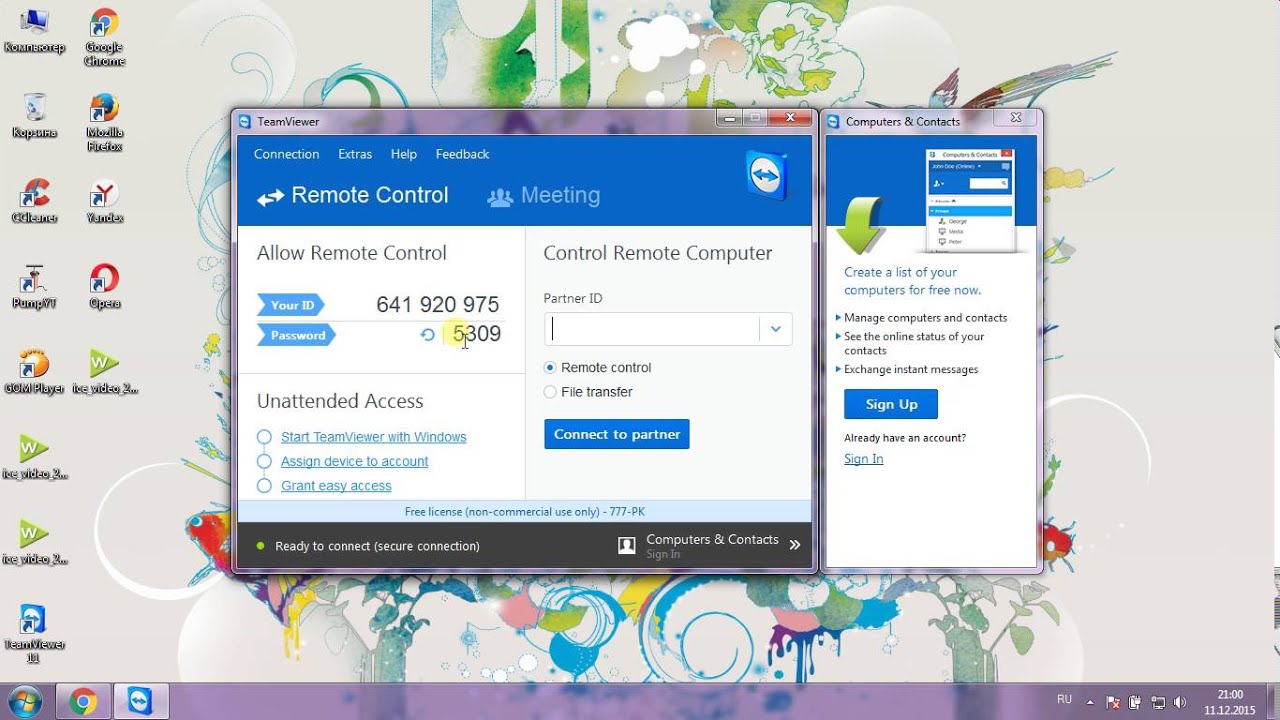Click the volume speaker tray icon
This screenshot has height=720, width=1280.
click(x=1180, y=702)
